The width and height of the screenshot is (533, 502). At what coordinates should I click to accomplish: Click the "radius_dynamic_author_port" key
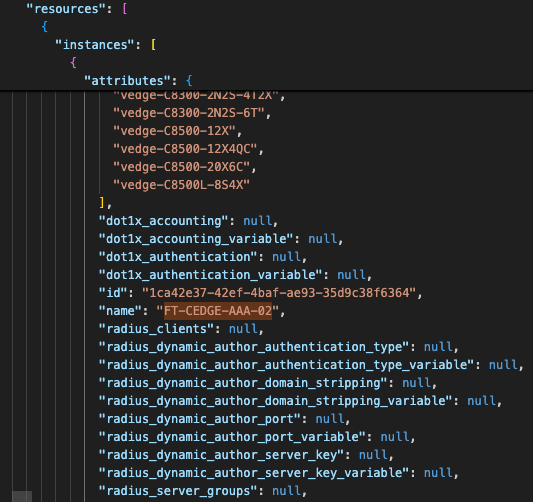pyautogui.click(x=200, y=419)
